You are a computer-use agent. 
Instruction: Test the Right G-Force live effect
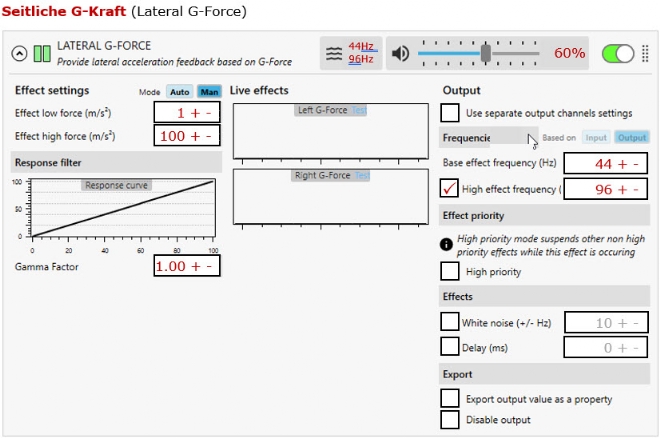pyautogui.click(x=362, y=175)
